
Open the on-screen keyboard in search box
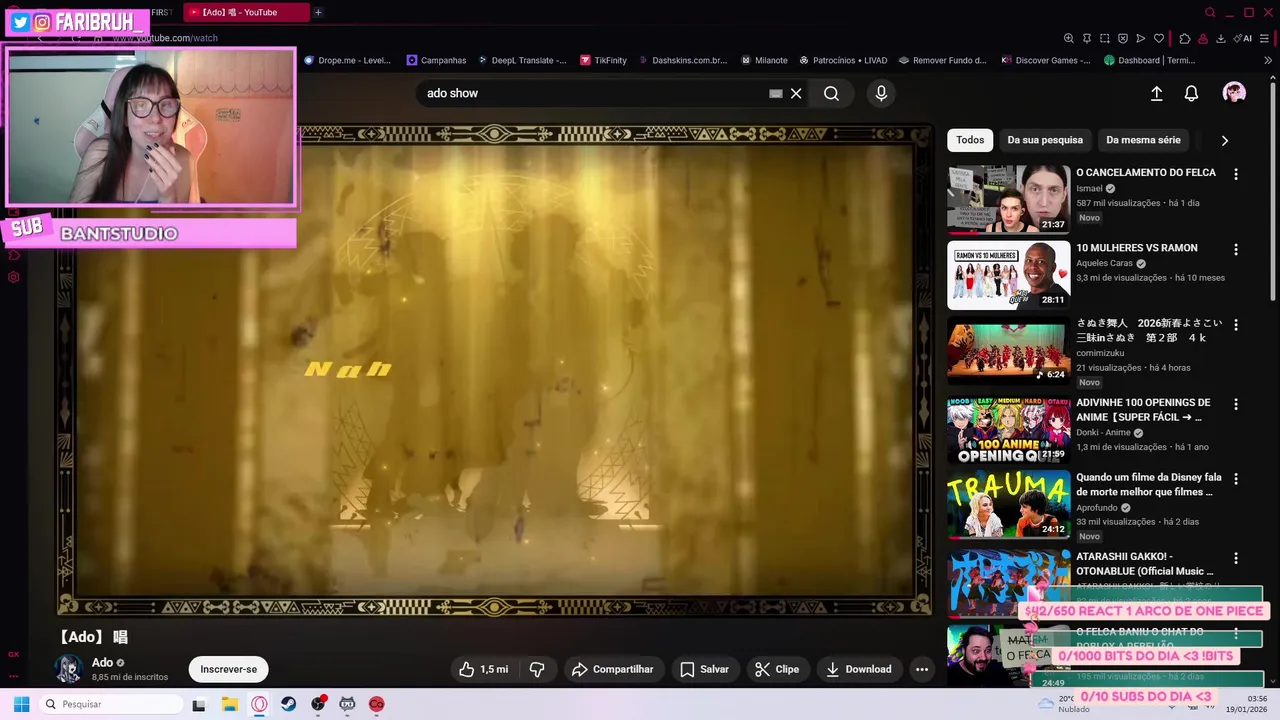point(775,93)
